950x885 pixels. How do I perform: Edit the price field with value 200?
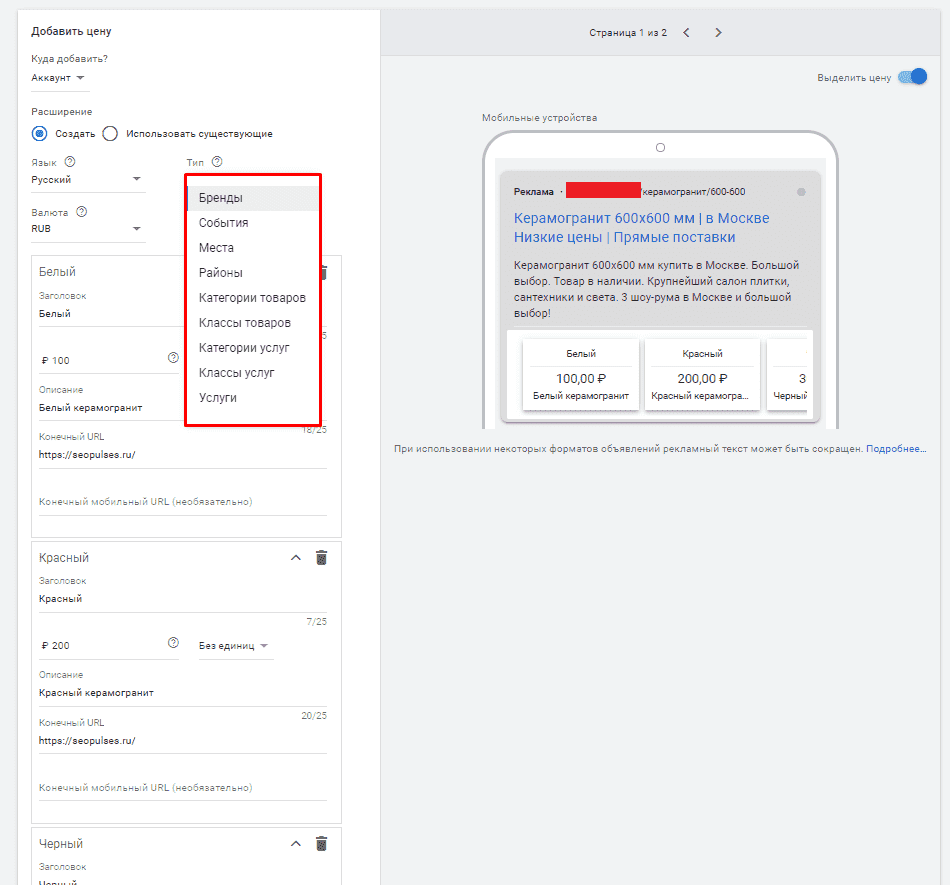[x=102, y=646]
